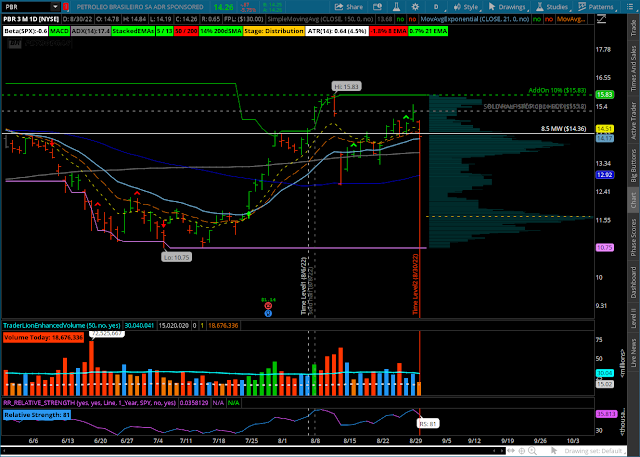640x457 pixels.
Task: Open the Drawings menu
Action: (x=508, y=7)
